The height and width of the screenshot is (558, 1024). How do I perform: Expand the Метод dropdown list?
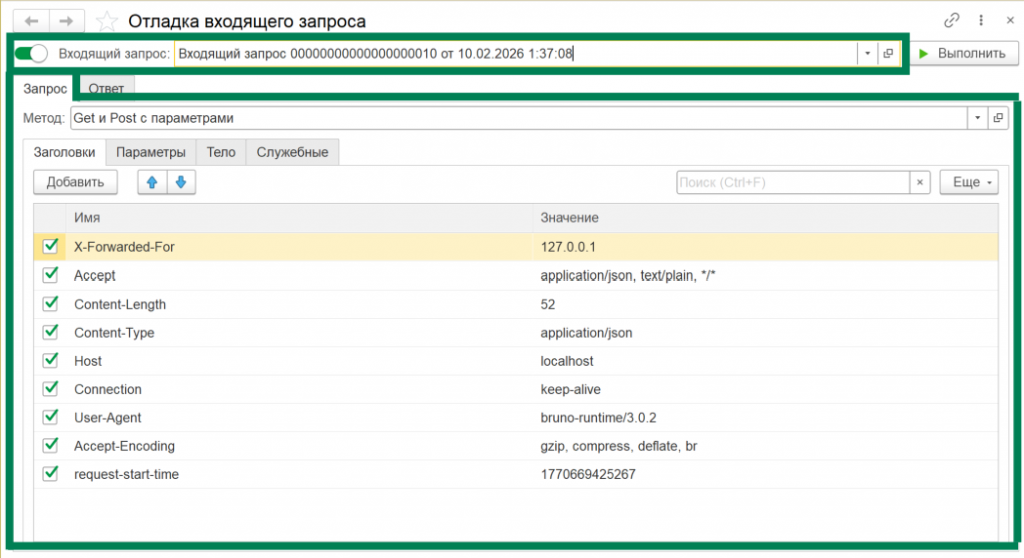tap(977, 118)
